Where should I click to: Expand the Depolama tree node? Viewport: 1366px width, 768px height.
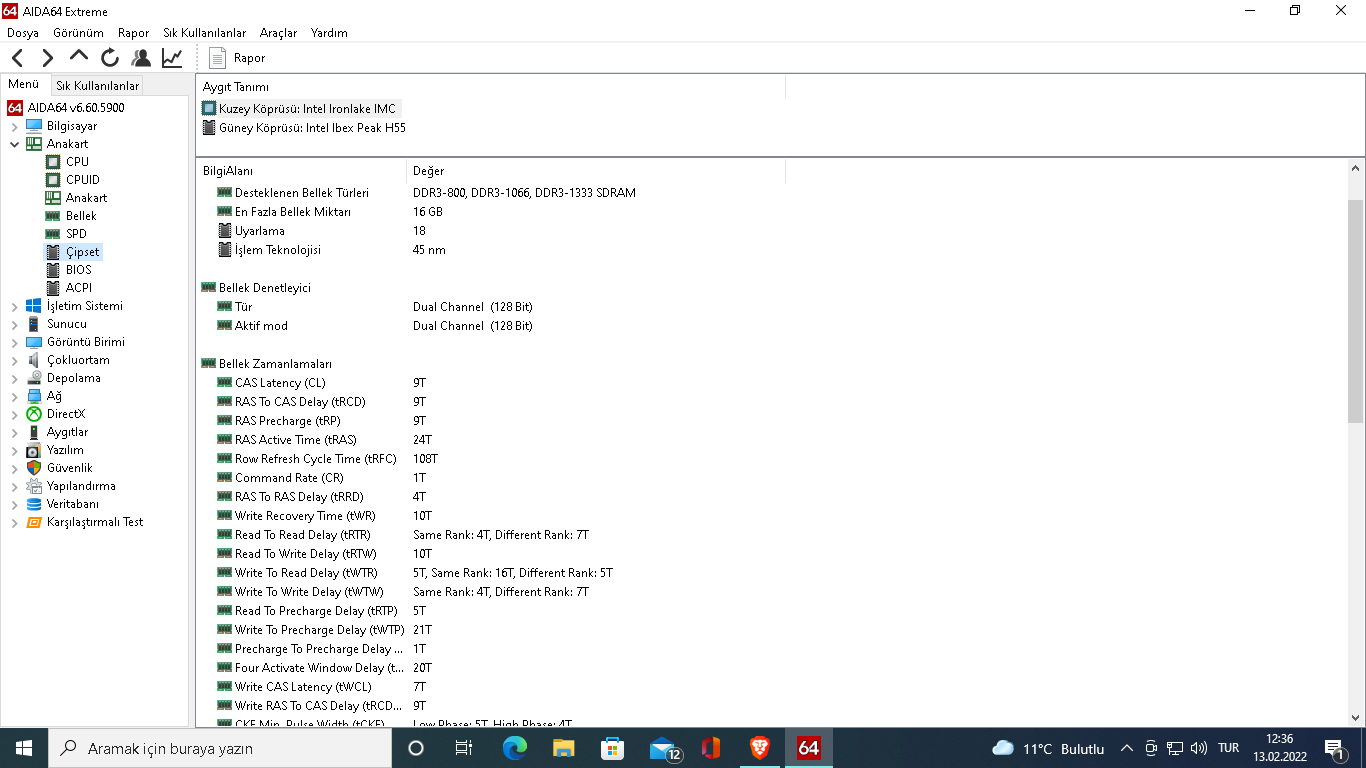click(14, 378)
